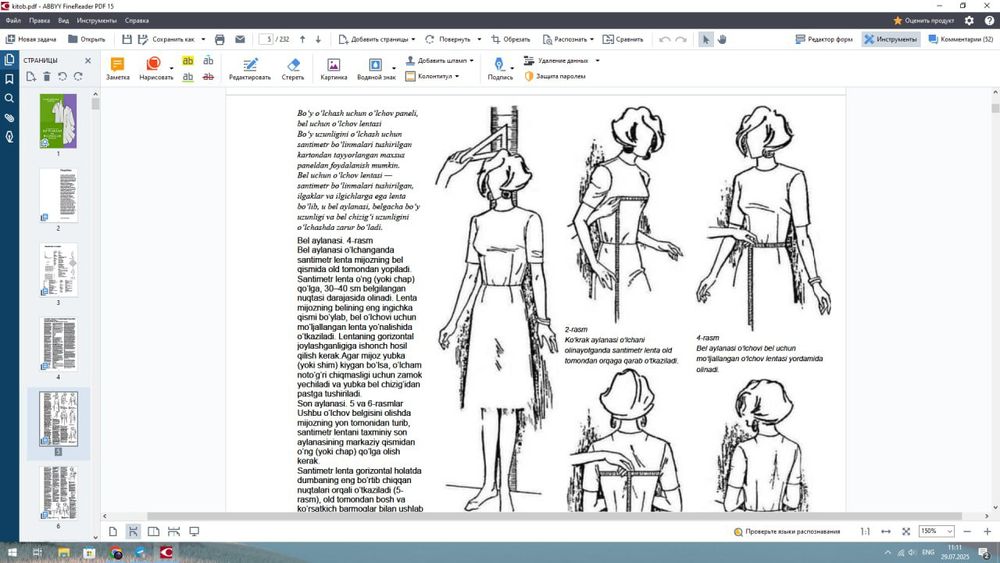Expand the Добавить страницы dropdown
Viewport: 1000px width, 563px height.
coord(413,39)
